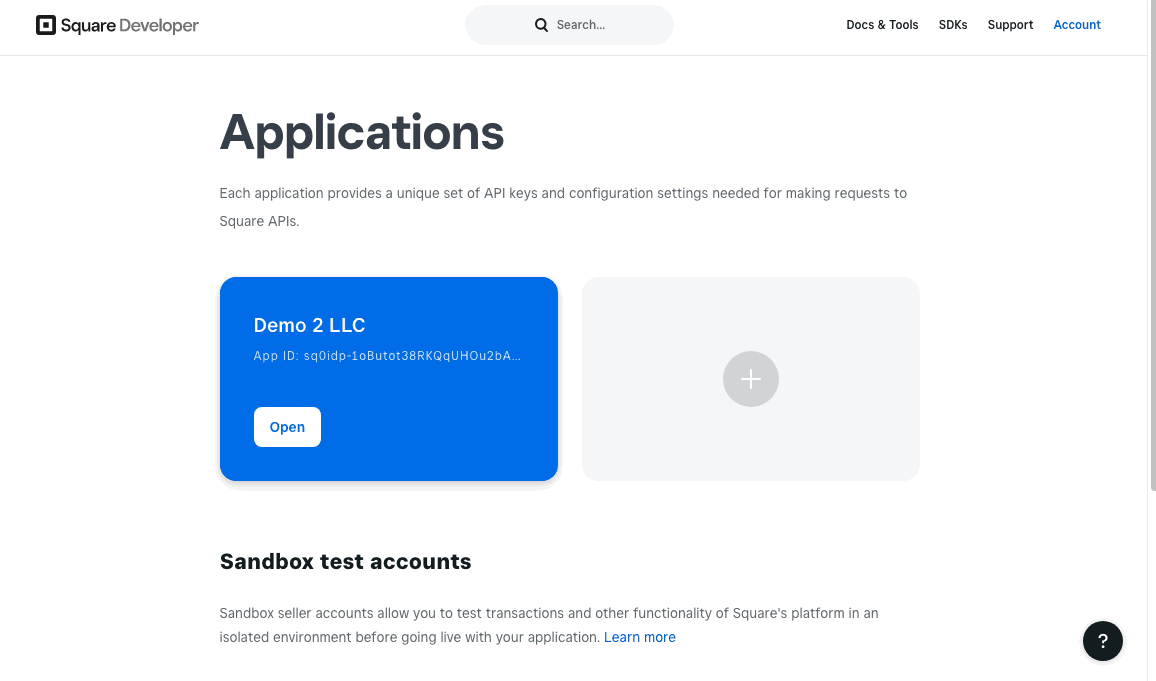Open the Demo 2 LLC application
The width and height of the screenshot is (1156, 681).
click(287, 427)
